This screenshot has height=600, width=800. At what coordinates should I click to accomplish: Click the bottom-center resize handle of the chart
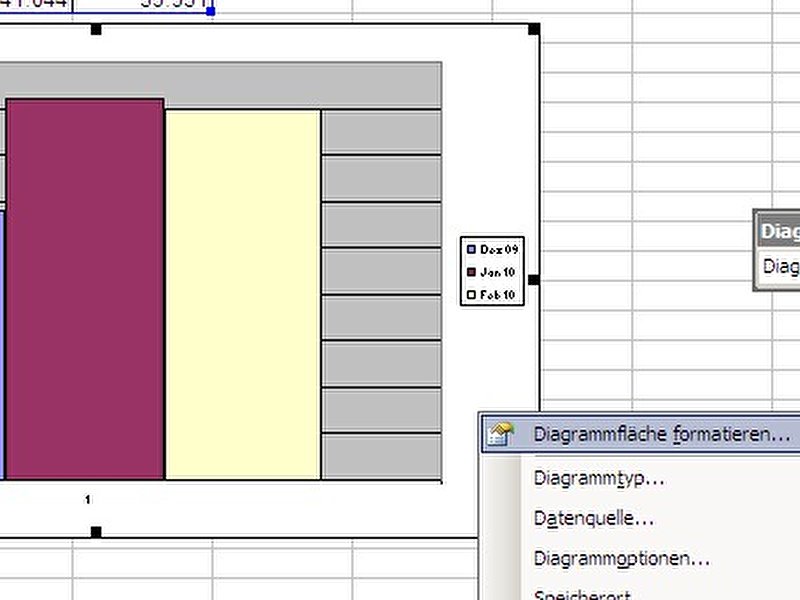(97, 532)
